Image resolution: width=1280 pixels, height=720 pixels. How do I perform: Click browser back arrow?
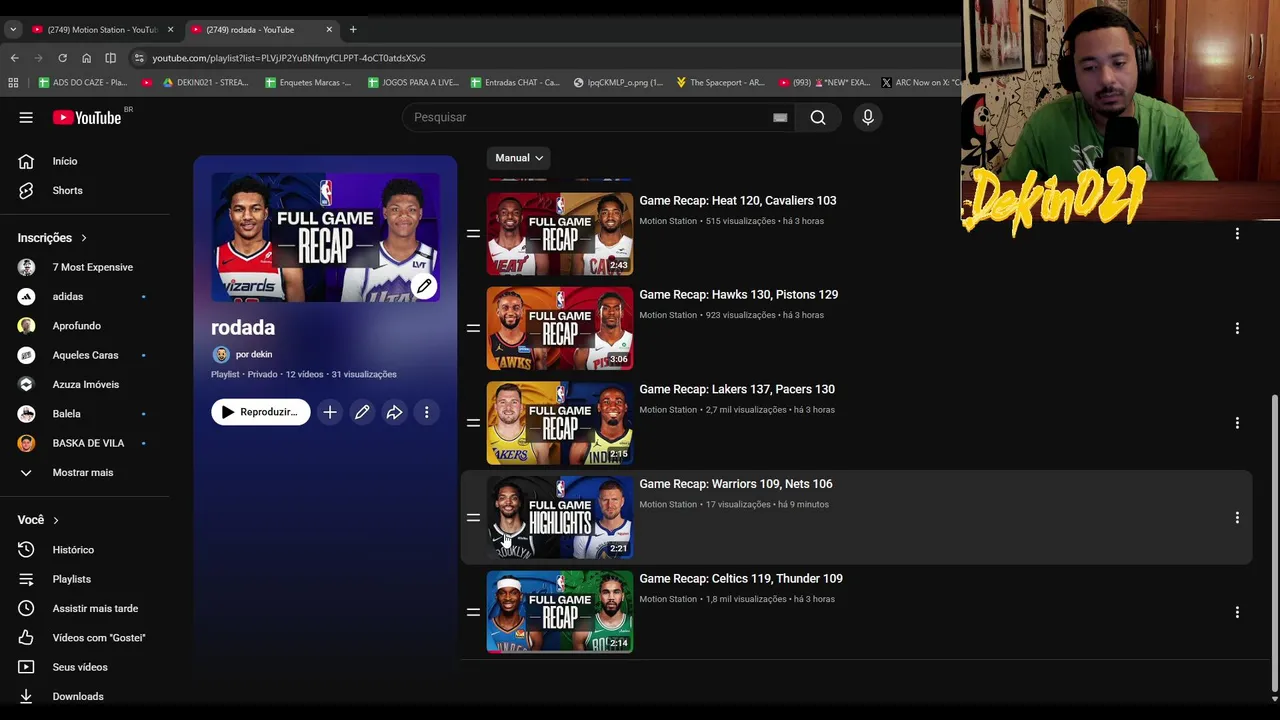14,58
